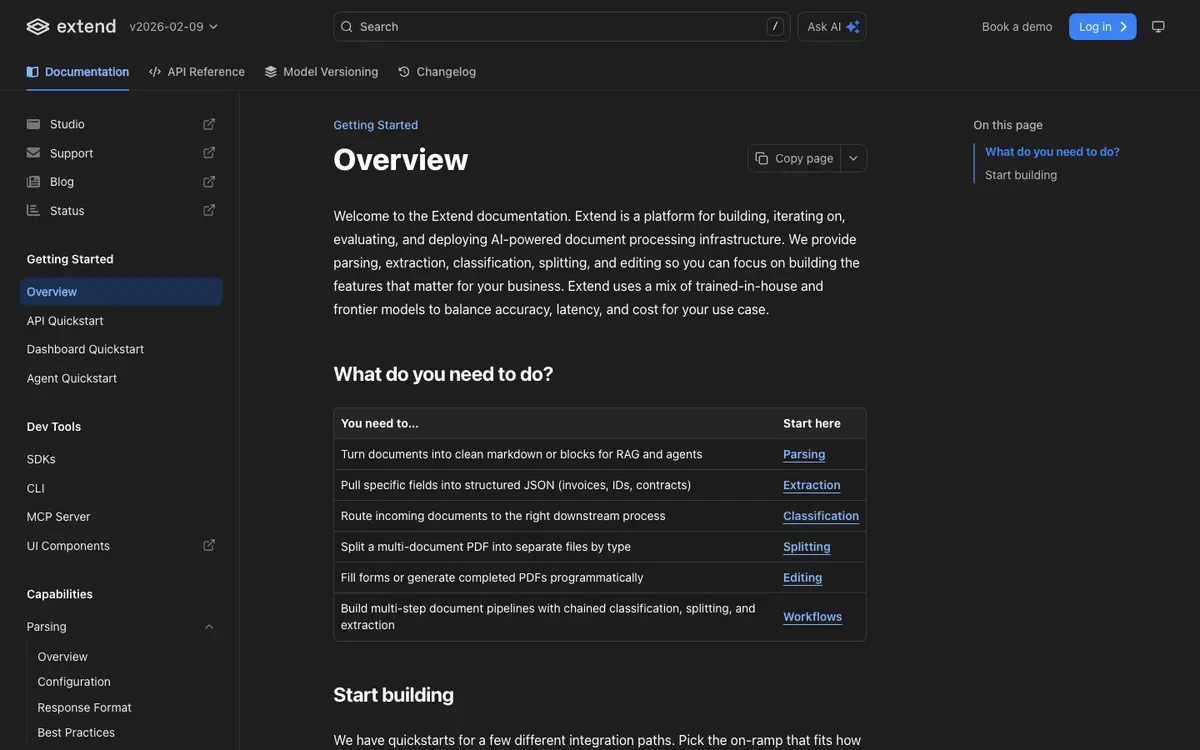The width and height of the screenshot is (1200, 750).
Task: Toggle theme with the monitor icon
Action: (1158, 27)
